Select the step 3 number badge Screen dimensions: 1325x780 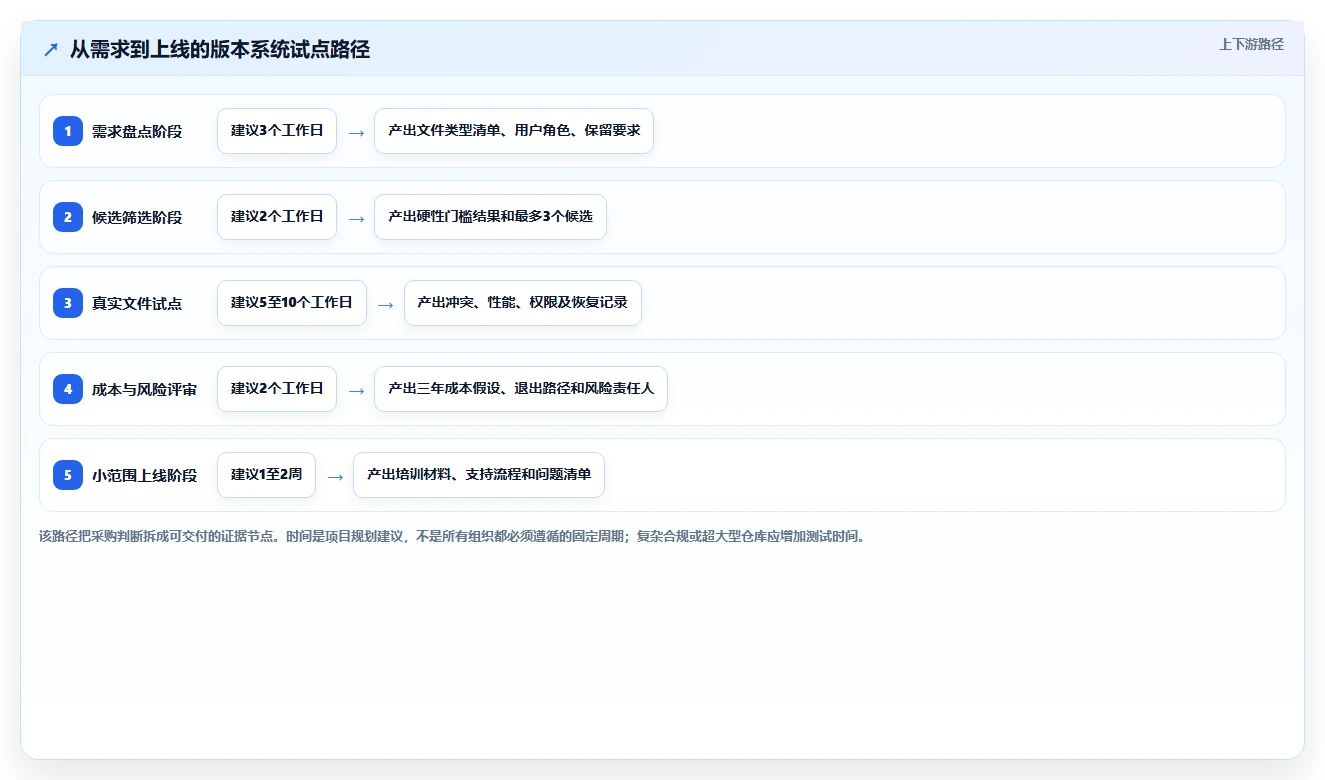(x=68, y=303)
